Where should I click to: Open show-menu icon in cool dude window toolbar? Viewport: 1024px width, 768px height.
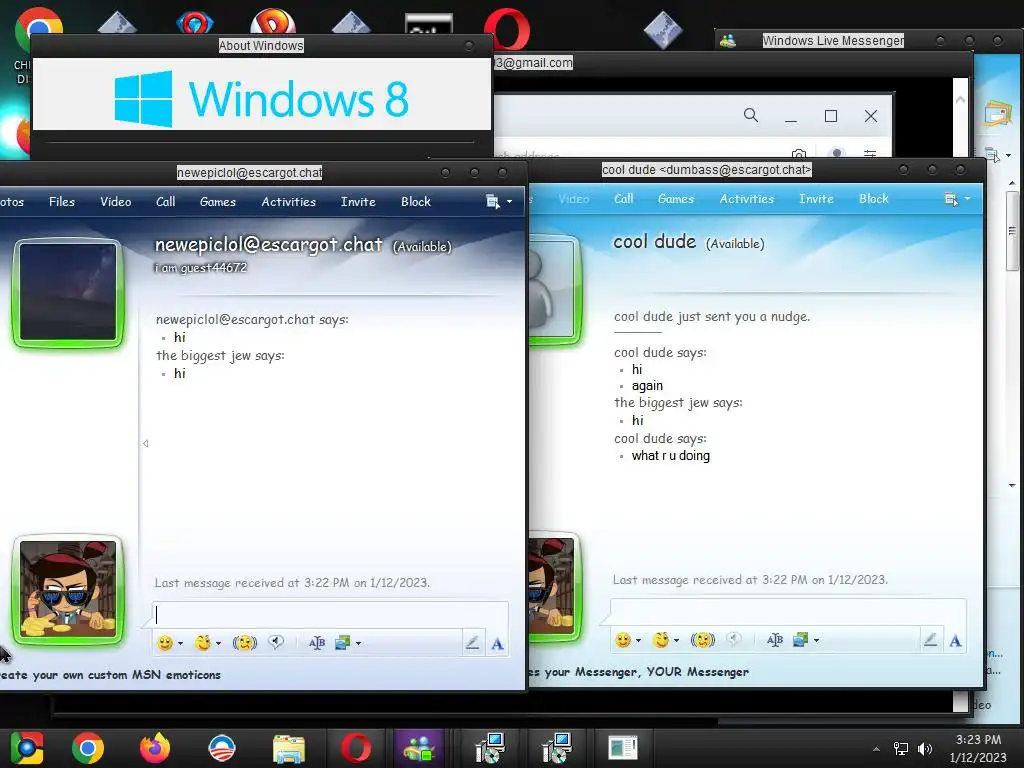pos(957,199)
